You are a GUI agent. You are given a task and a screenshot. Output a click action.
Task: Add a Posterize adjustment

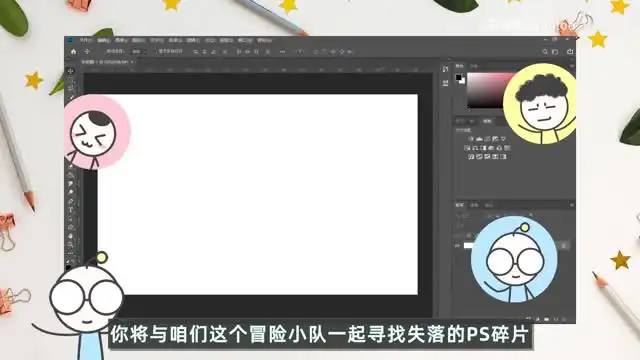click(479, 157)
